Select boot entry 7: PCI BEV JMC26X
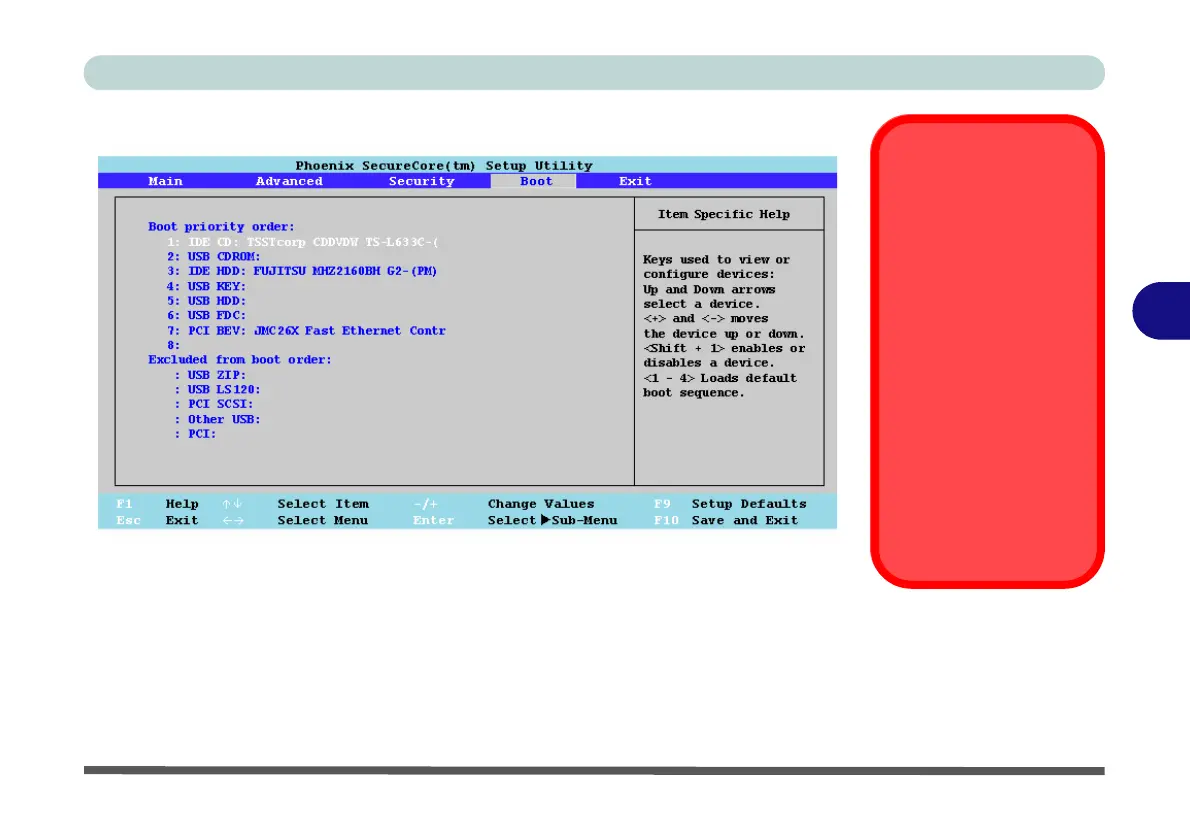This screenshot has width=1190, height=838. tap(307, 330)
